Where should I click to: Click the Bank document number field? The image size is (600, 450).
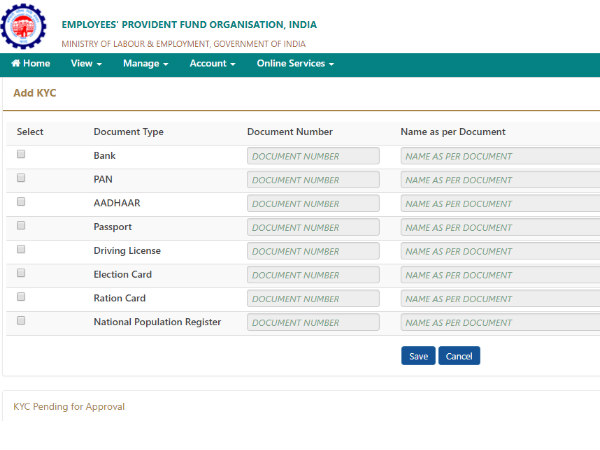[313, 156]
